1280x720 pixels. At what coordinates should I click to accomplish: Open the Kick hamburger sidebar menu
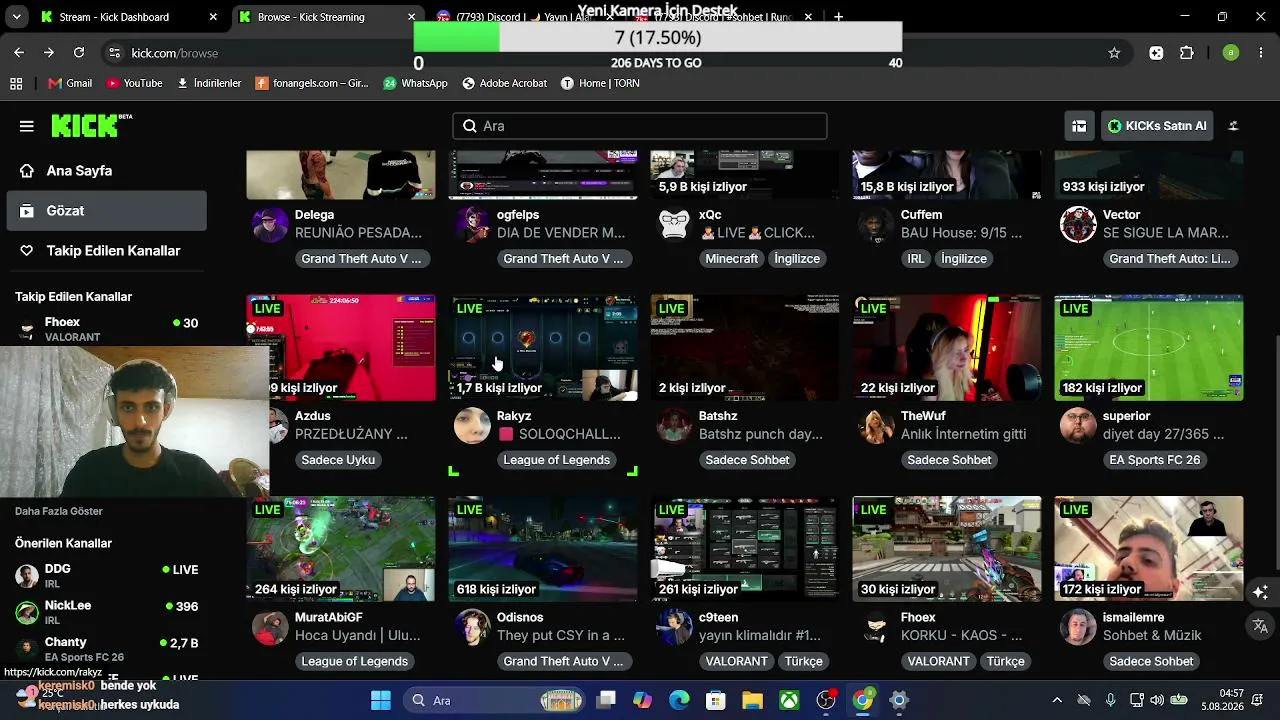tap(27, 126)
